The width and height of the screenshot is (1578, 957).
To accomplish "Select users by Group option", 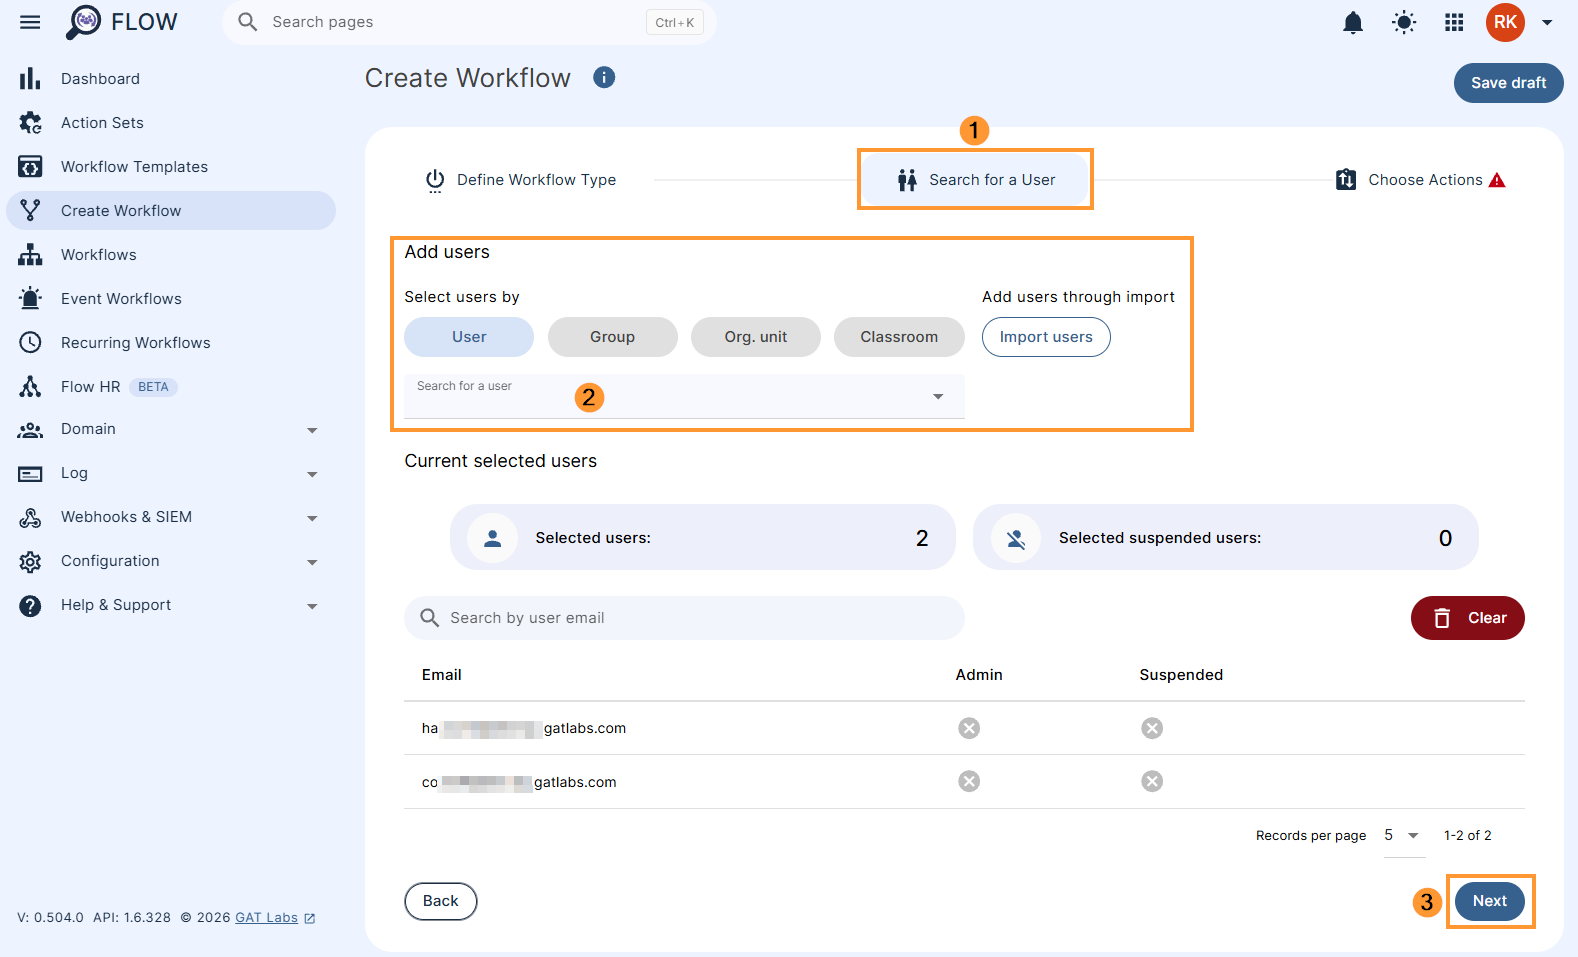I will click(x=612, y=337).
